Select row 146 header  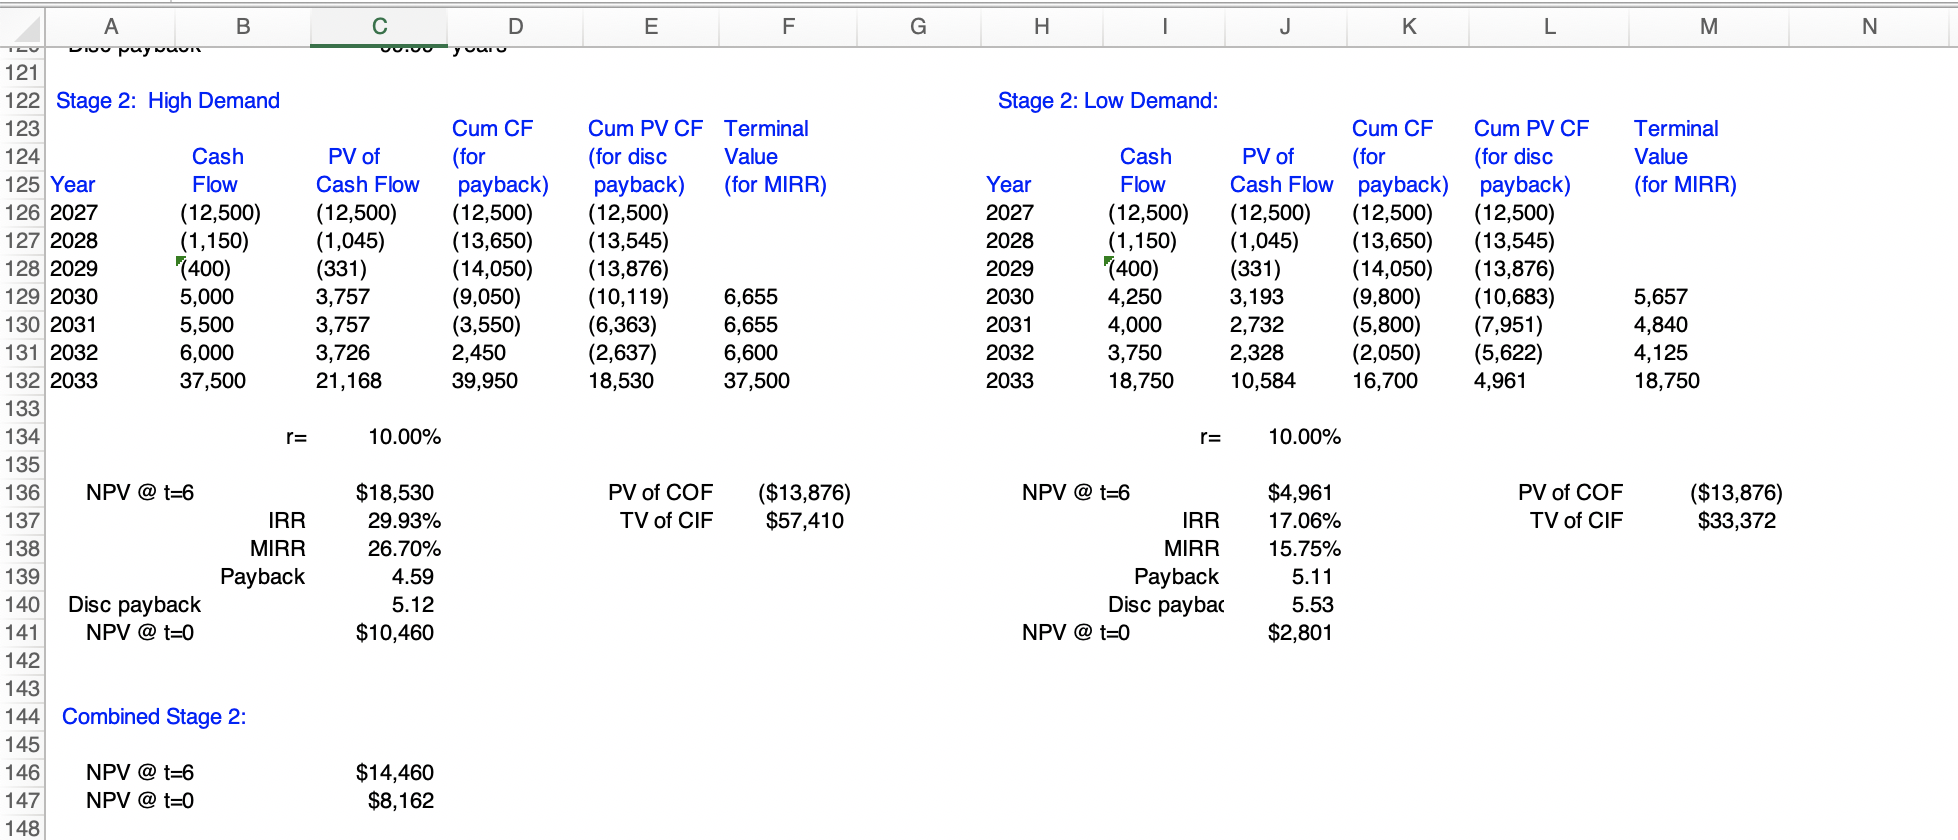point(22,773)
